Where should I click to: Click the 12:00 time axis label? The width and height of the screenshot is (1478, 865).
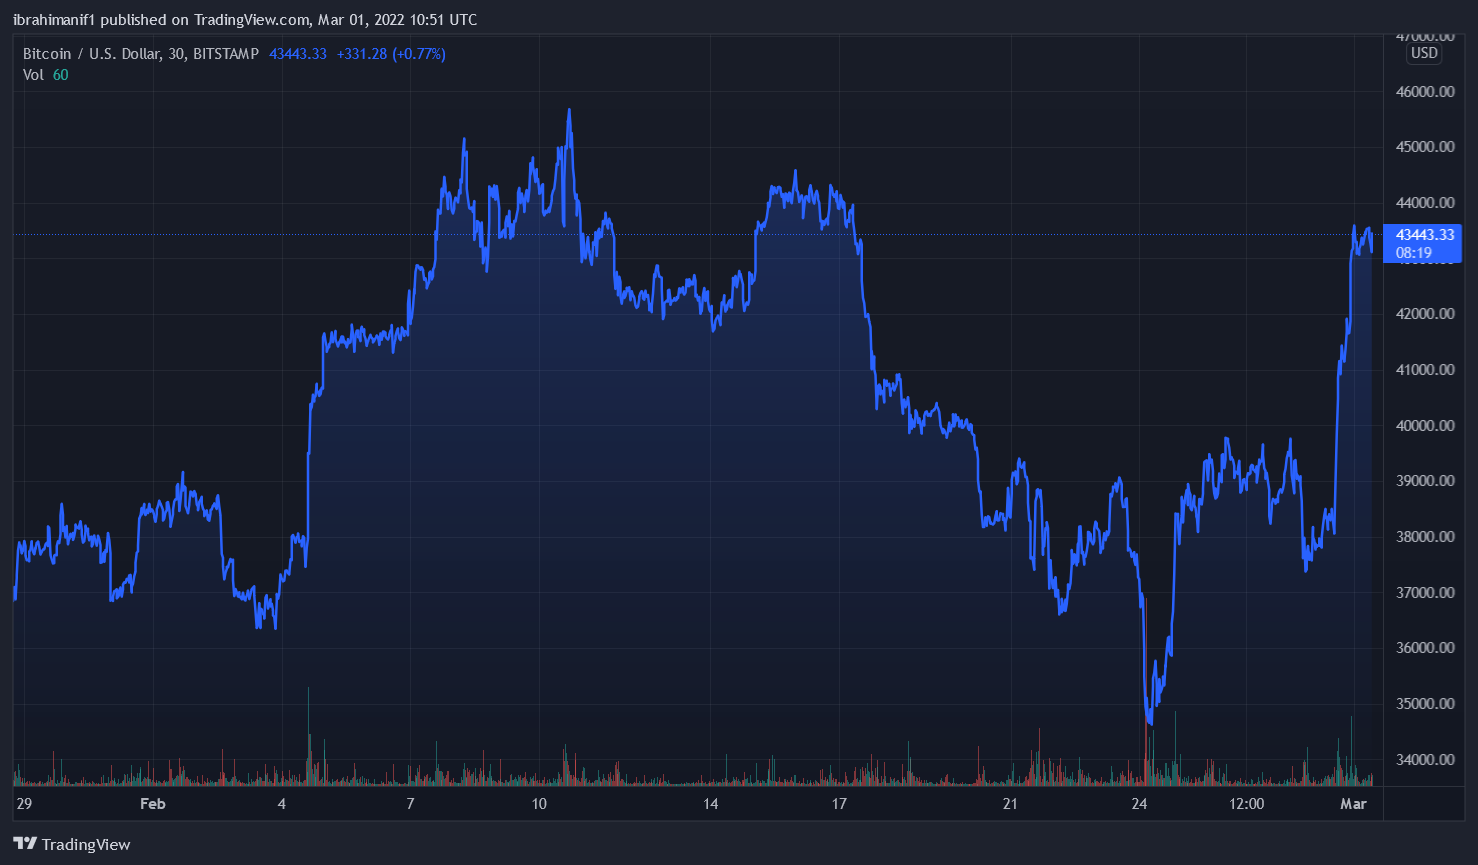(1246, 804)
